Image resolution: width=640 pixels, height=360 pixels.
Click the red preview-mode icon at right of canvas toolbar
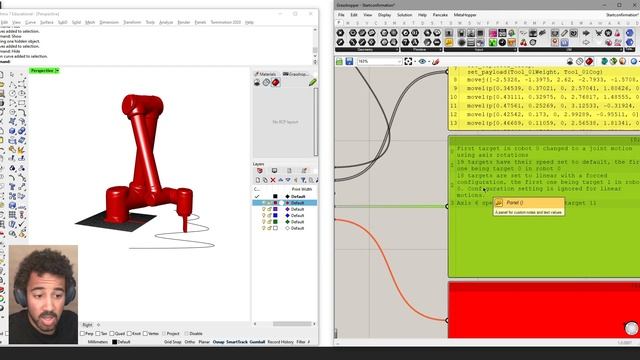(589, 61)
